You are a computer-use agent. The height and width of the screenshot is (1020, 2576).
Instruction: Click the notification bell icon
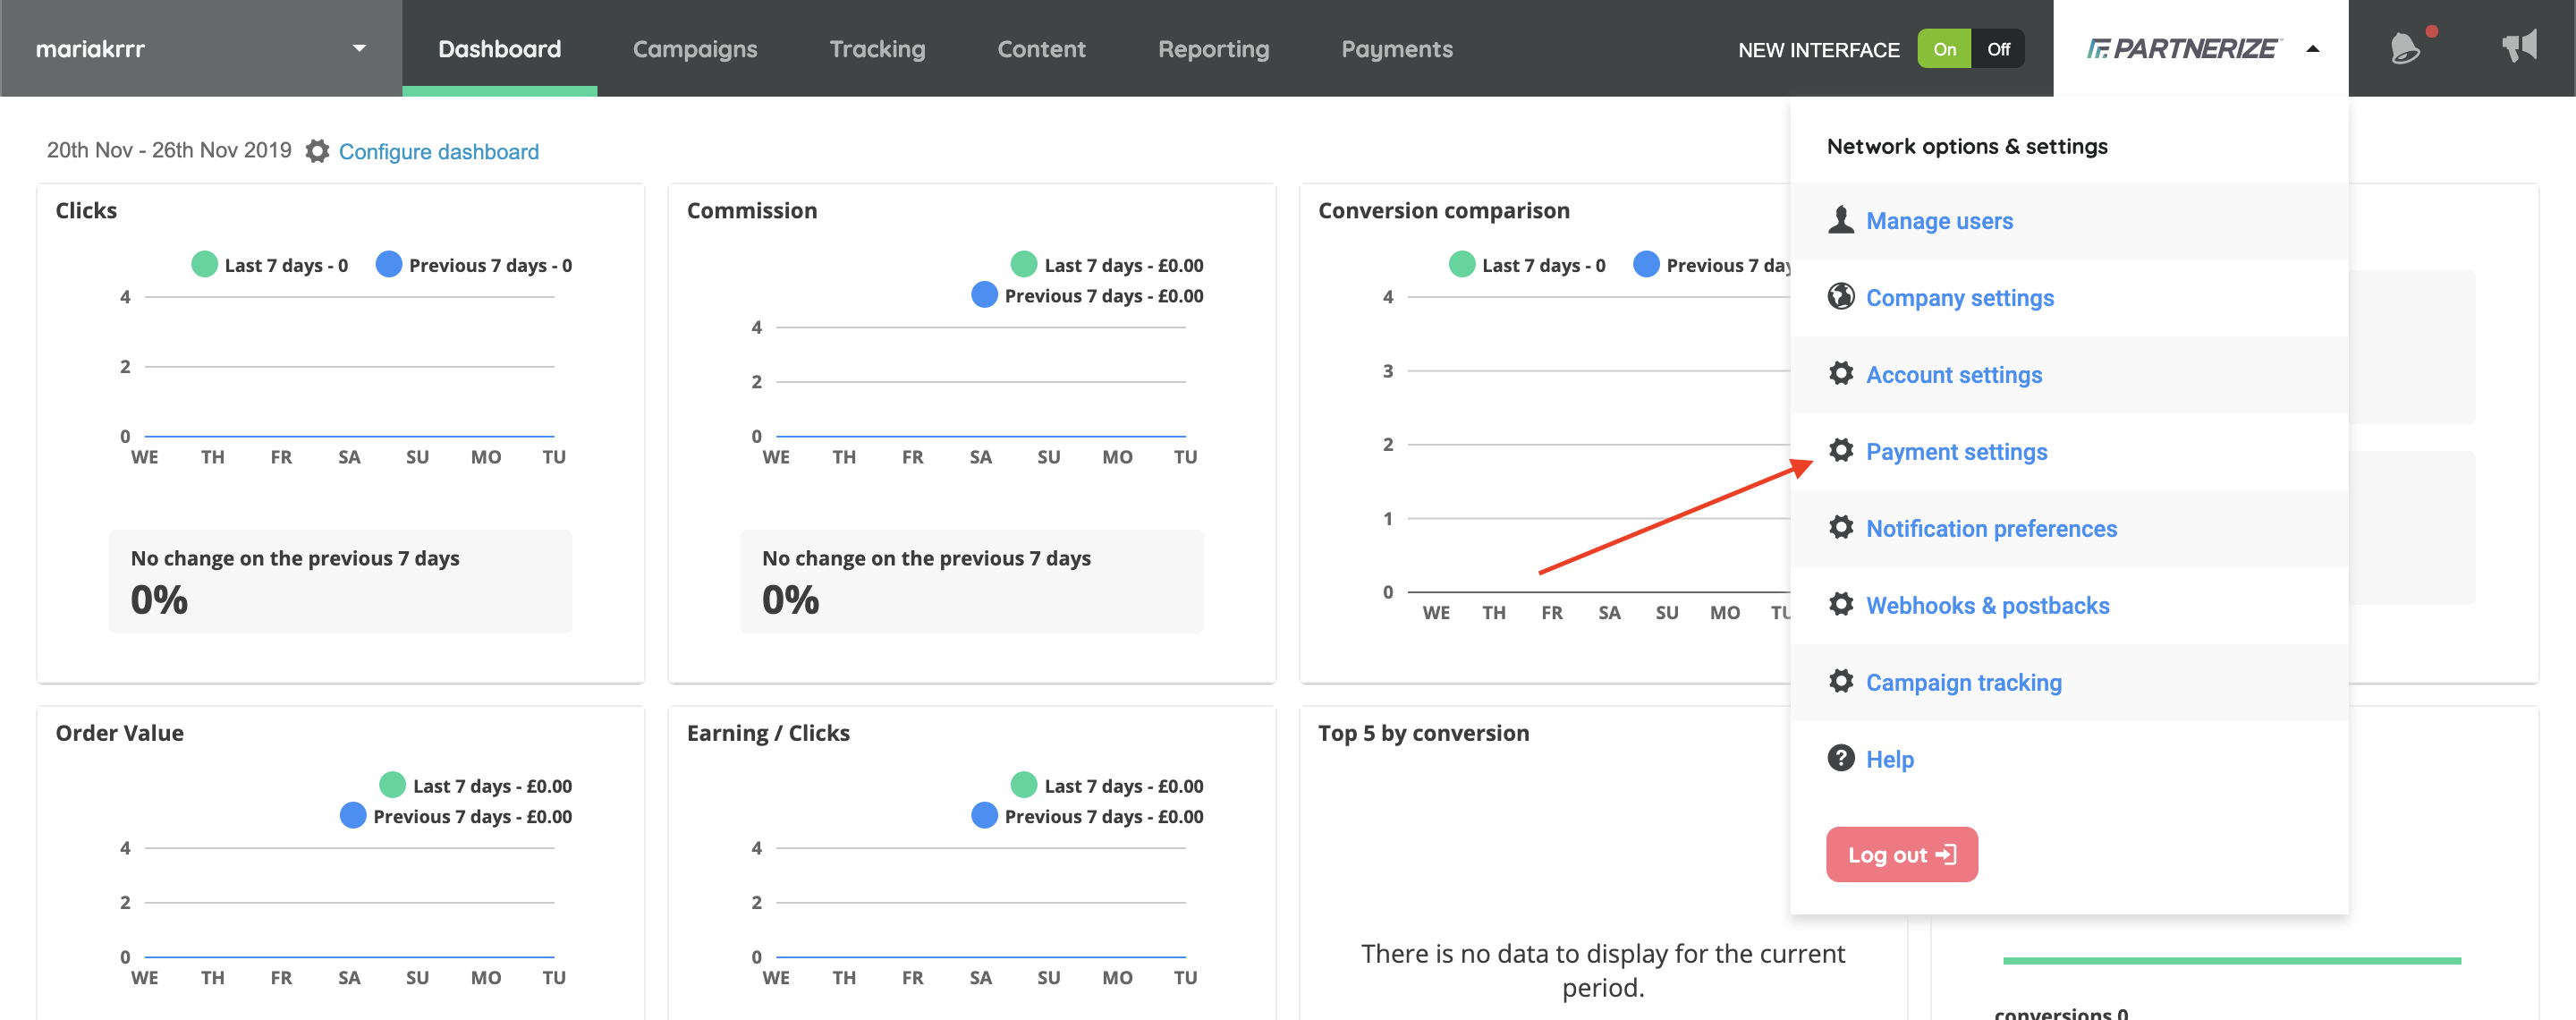pyautogui.click(x=2404, y=48)
